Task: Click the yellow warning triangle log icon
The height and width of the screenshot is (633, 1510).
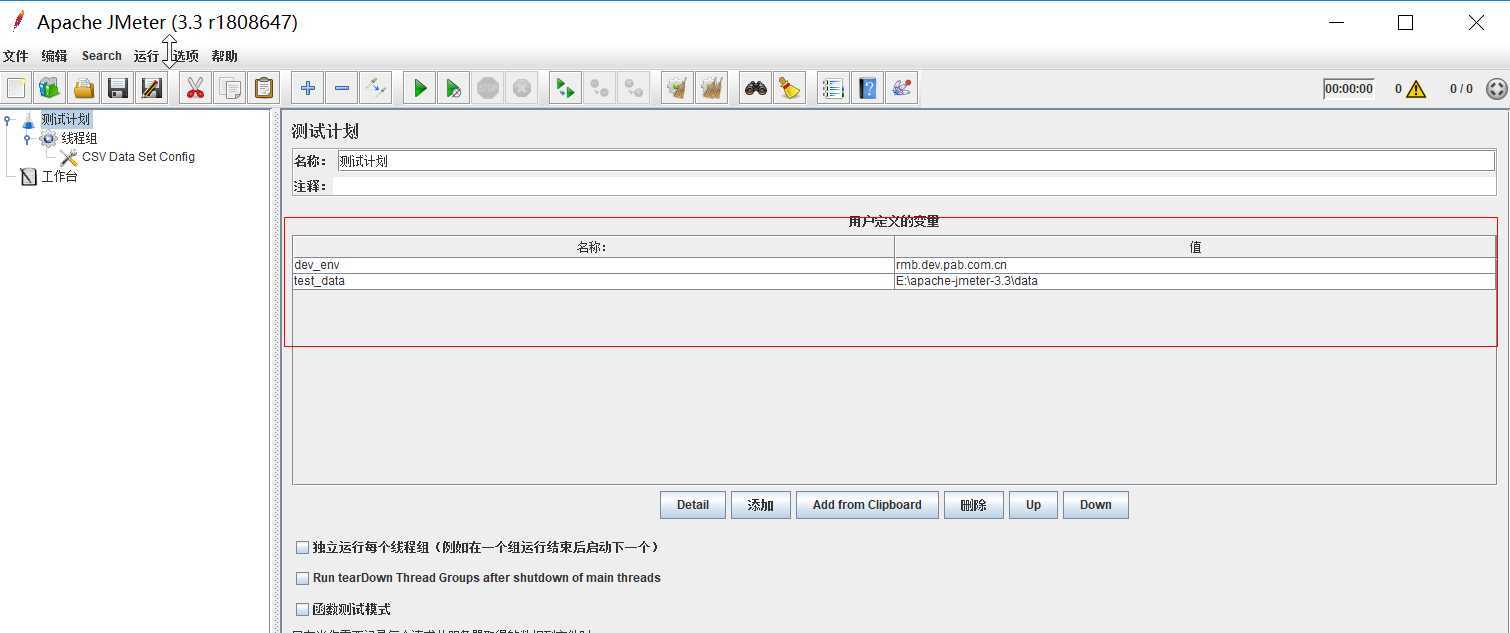Action: (x=1416, y=89)
